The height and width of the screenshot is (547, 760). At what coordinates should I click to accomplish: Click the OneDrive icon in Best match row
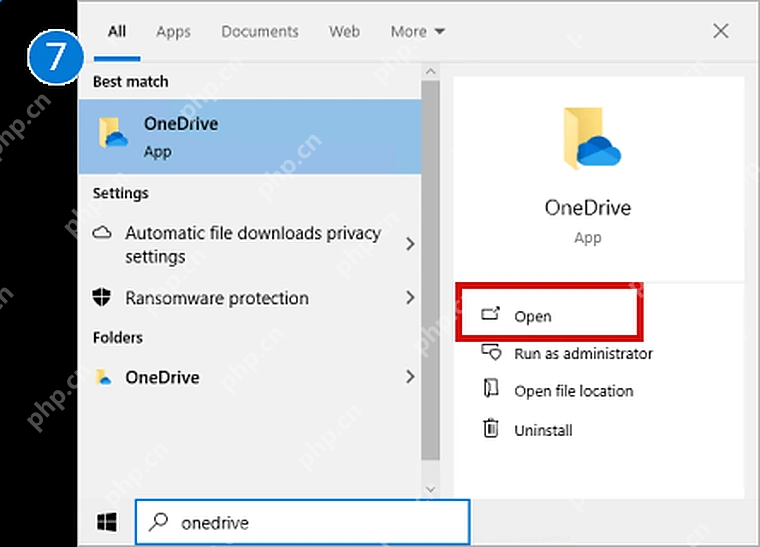pyautogui.click(x=113, y=132)
